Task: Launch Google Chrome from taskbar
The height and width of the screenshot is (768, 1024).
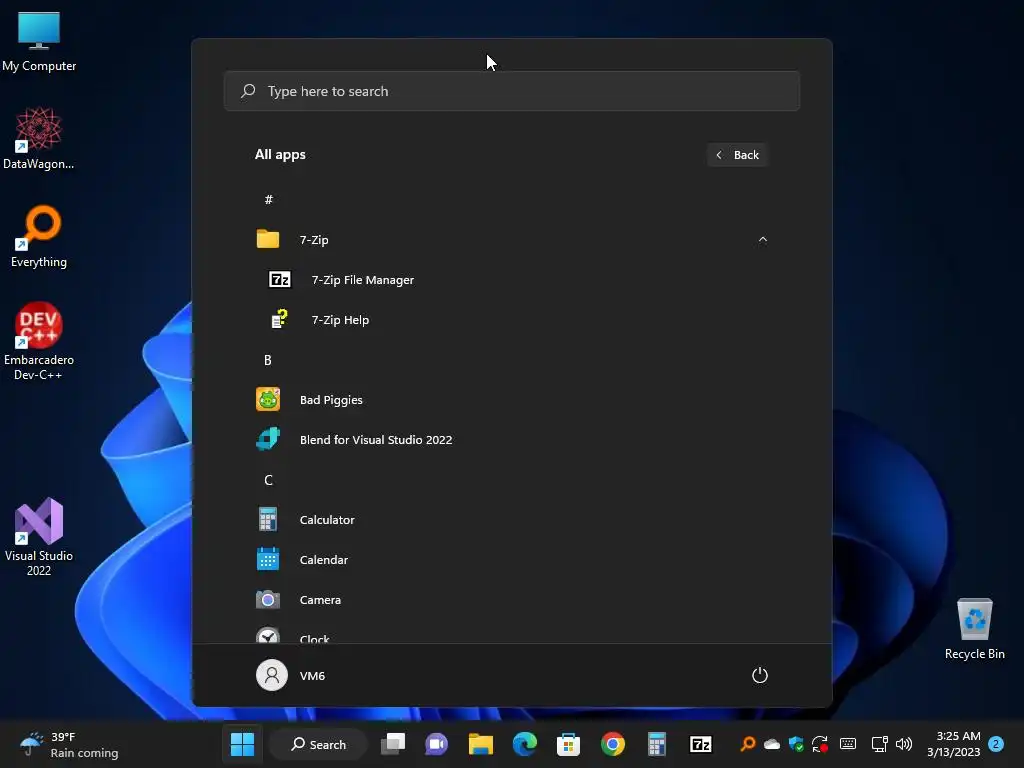Action: [613, 744]
